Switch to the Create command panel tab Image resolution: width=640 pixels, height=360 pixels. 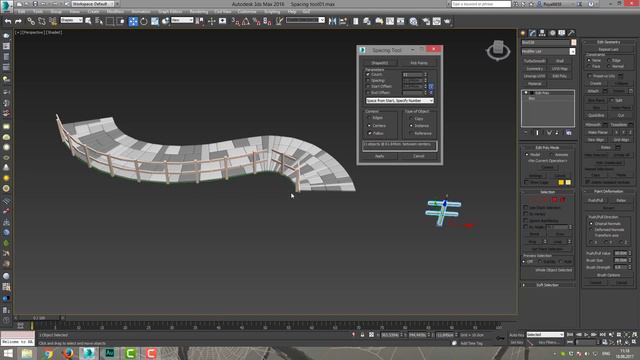[523, 33]
